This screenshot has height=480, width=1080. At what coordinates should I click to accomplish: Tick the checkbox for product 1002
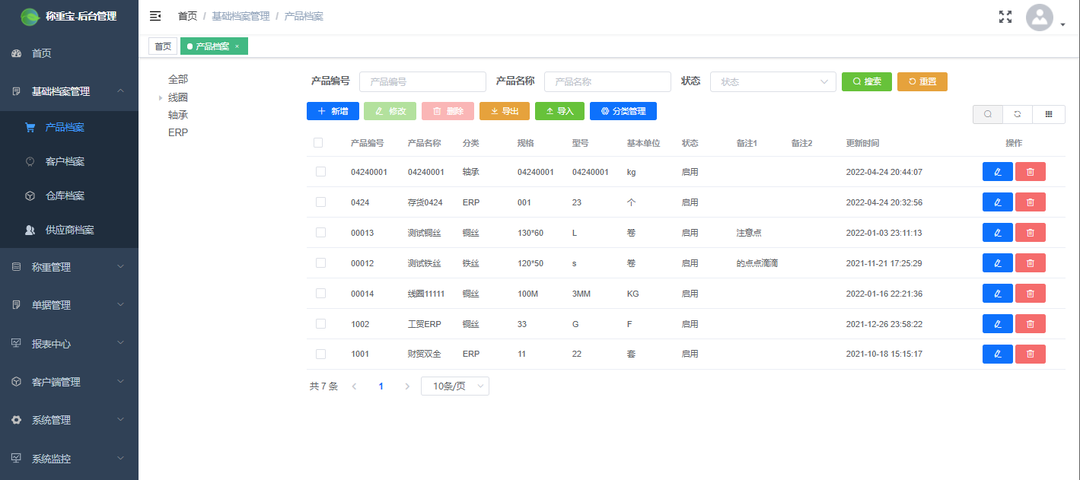320,324
